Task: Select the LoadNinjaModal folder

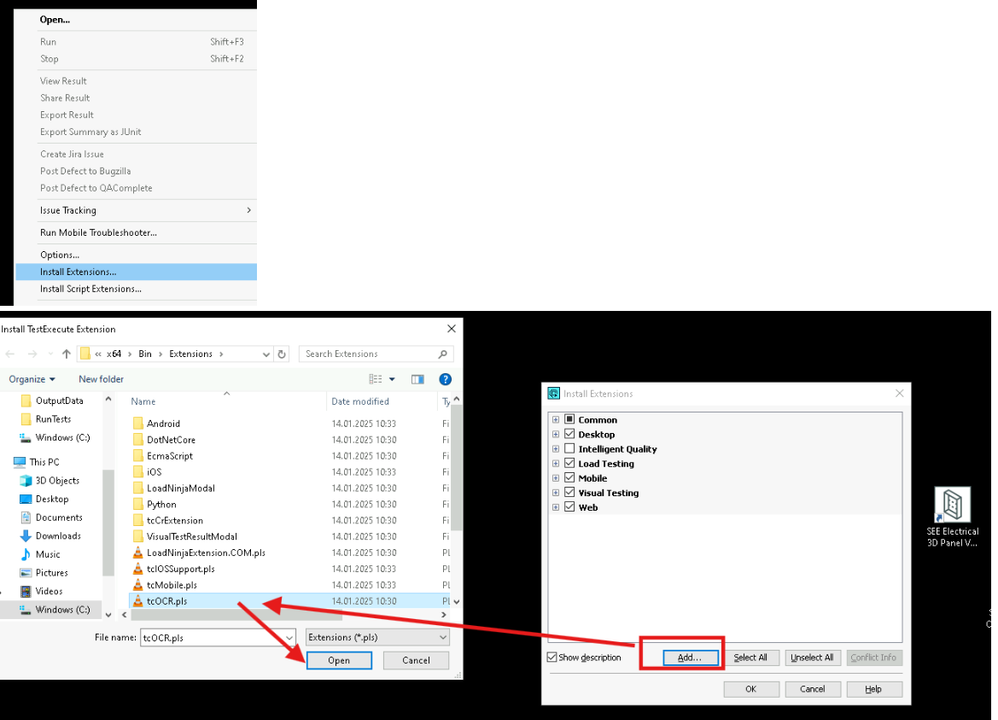Action: click(181, 488)
